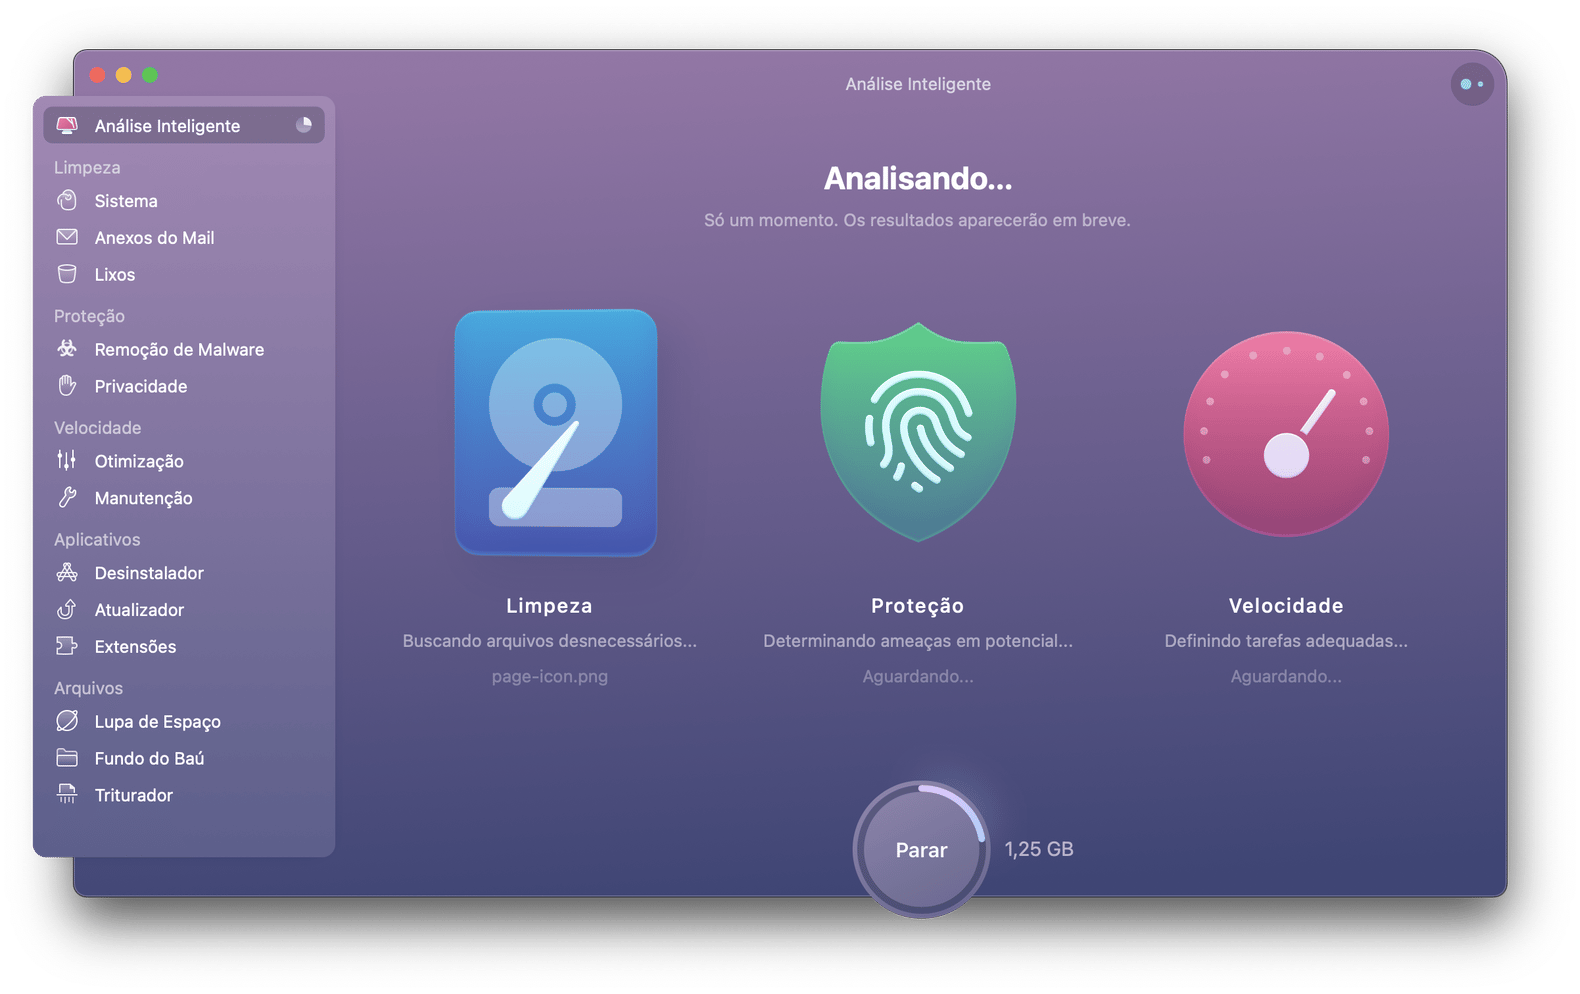Viewport: 1580px width, 994px height.
Task: Click the Sistema icon in sidebar
Action: coord(67,200)
